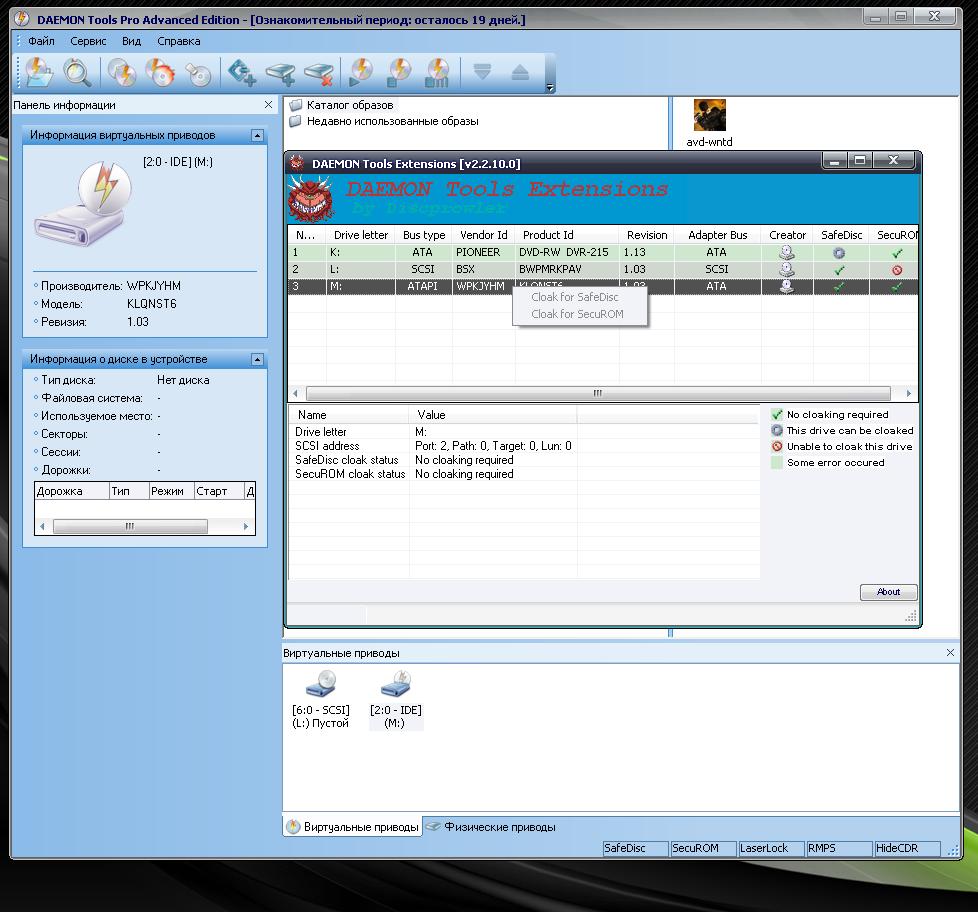
Task: Open the Вид menu
Action: pyautogui.click(x=131, y=41)
